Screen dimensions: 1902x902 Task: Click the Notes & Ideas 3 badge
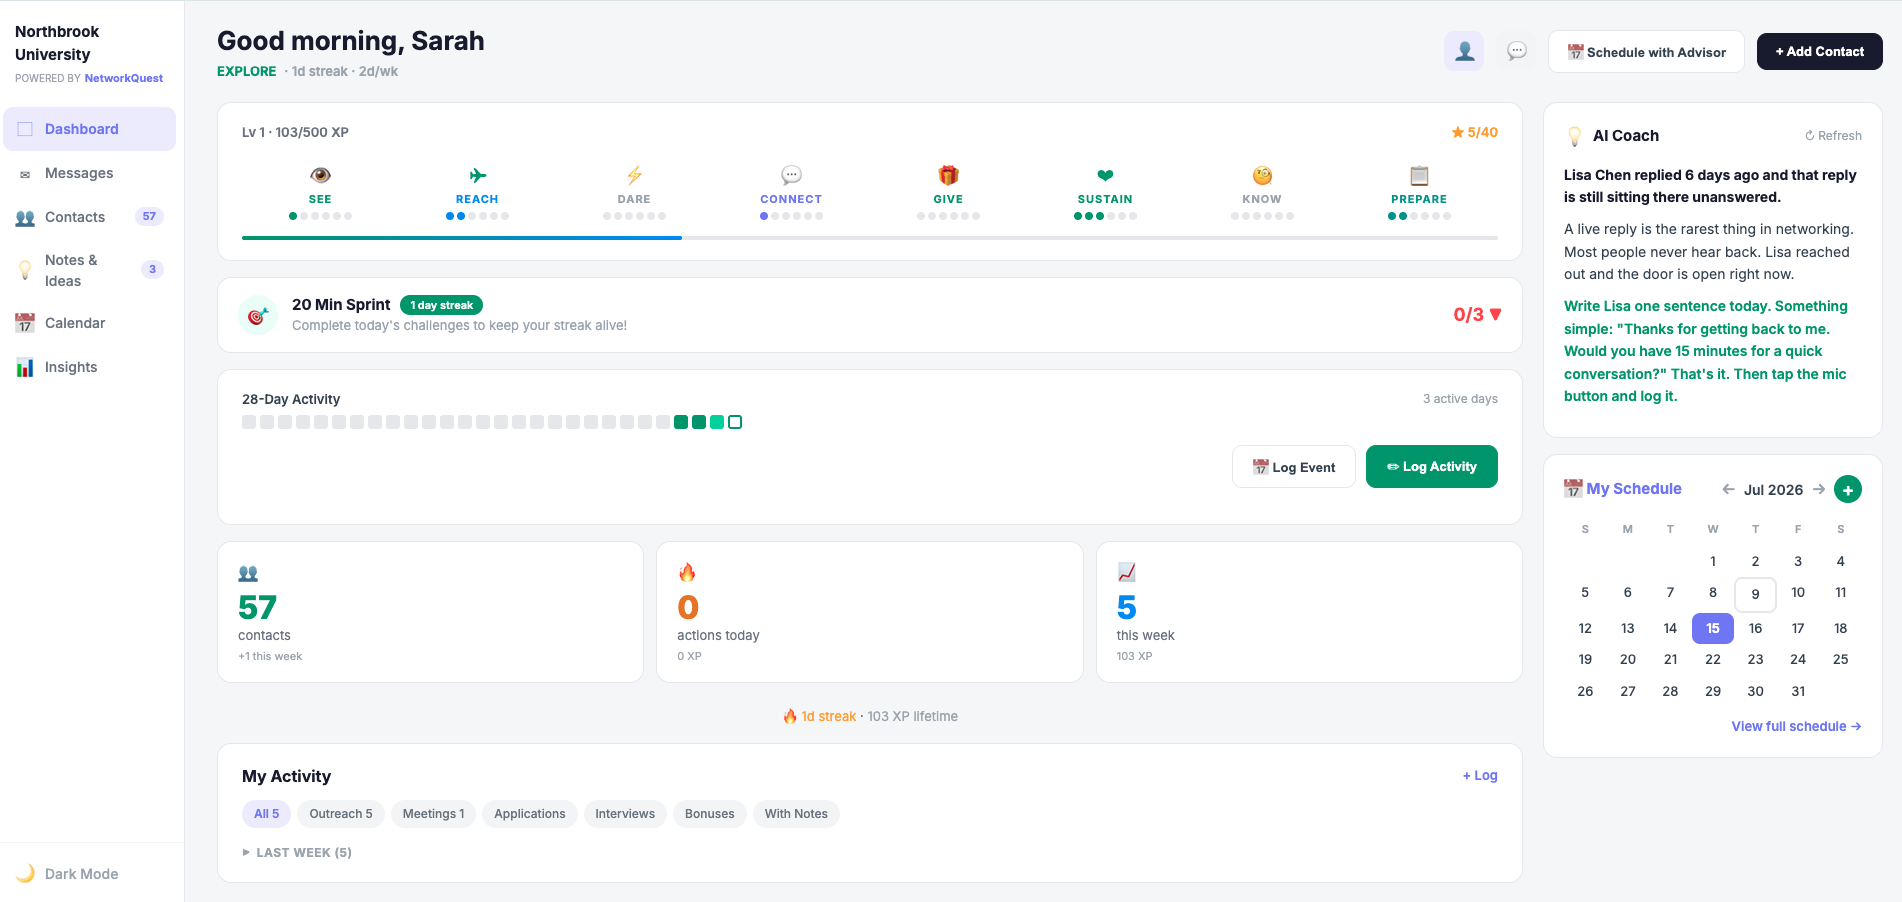[152, 269]
